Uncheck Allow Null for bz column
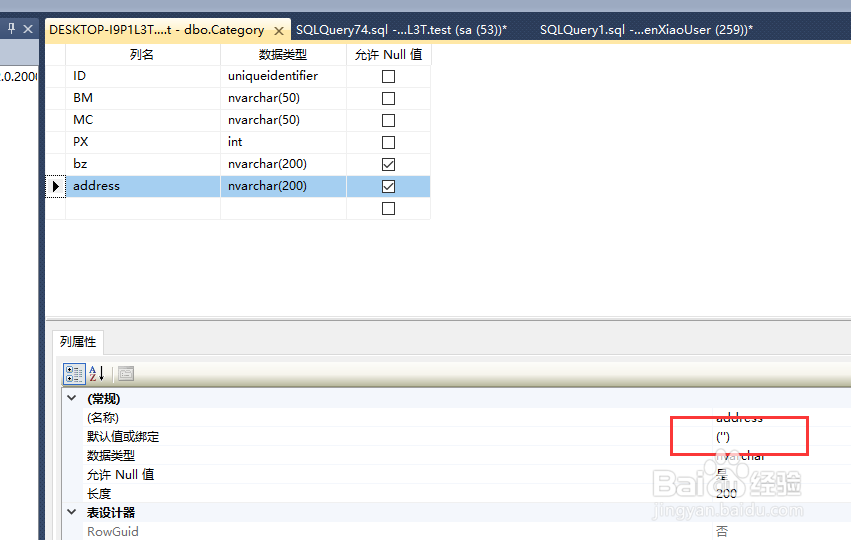The height and width of the screenshot is (540, 851). pos(388,164)
